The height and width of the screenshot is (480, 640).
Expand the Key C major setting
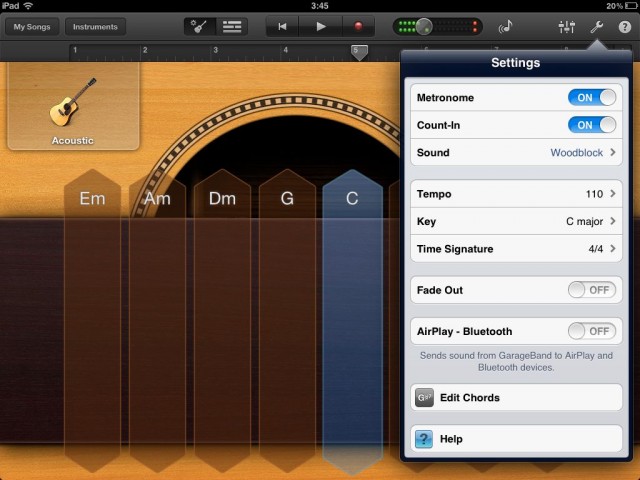[x=516, y=221]
